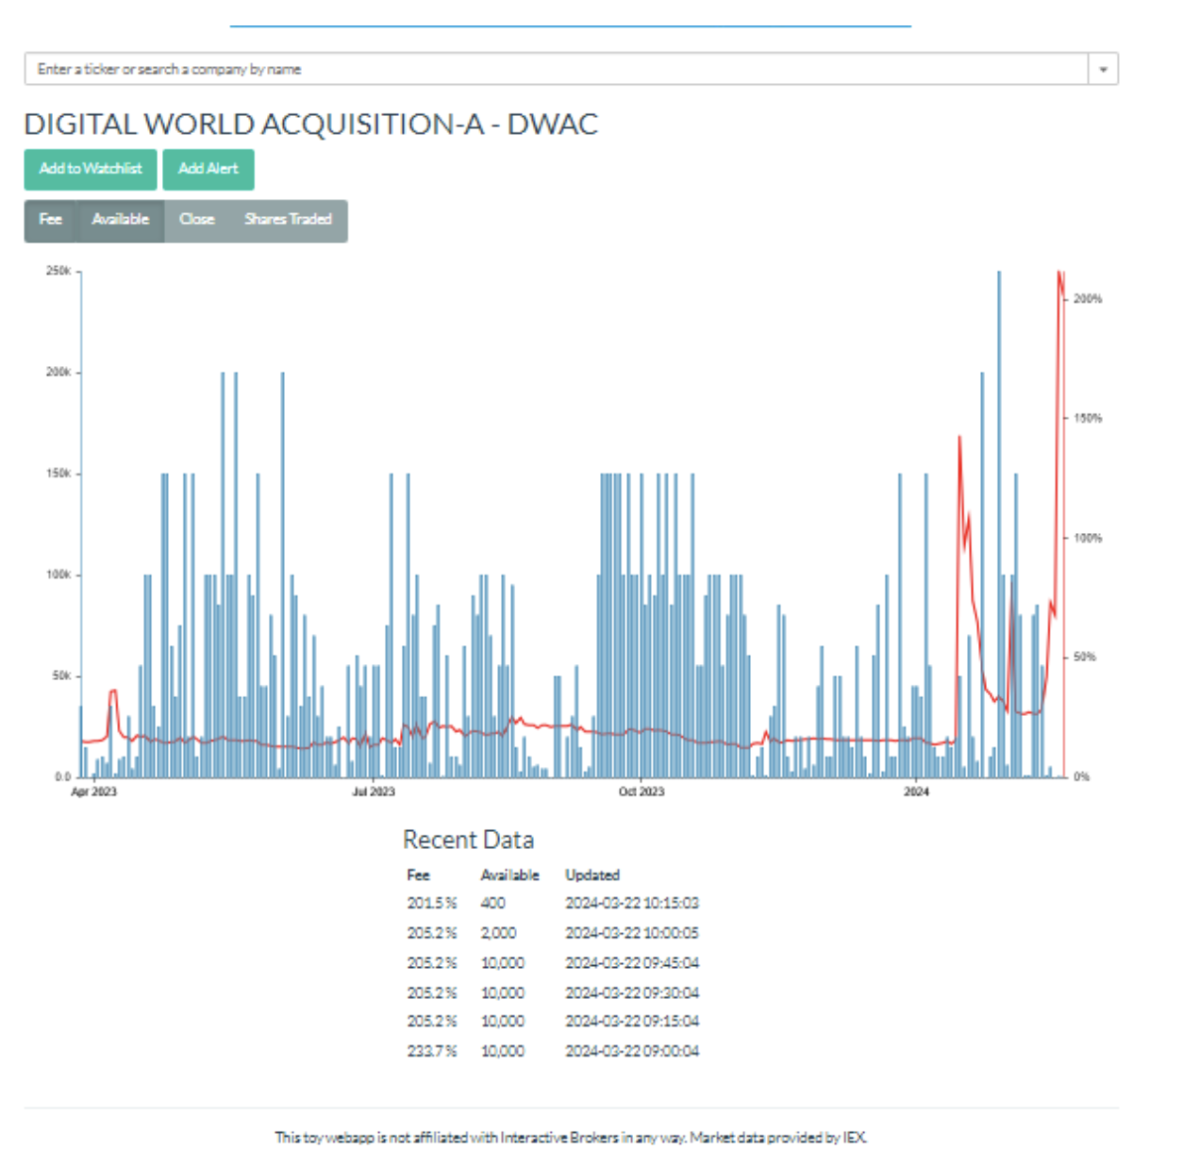
Task: Enable the Close price series
Action: tap(197, 220)
